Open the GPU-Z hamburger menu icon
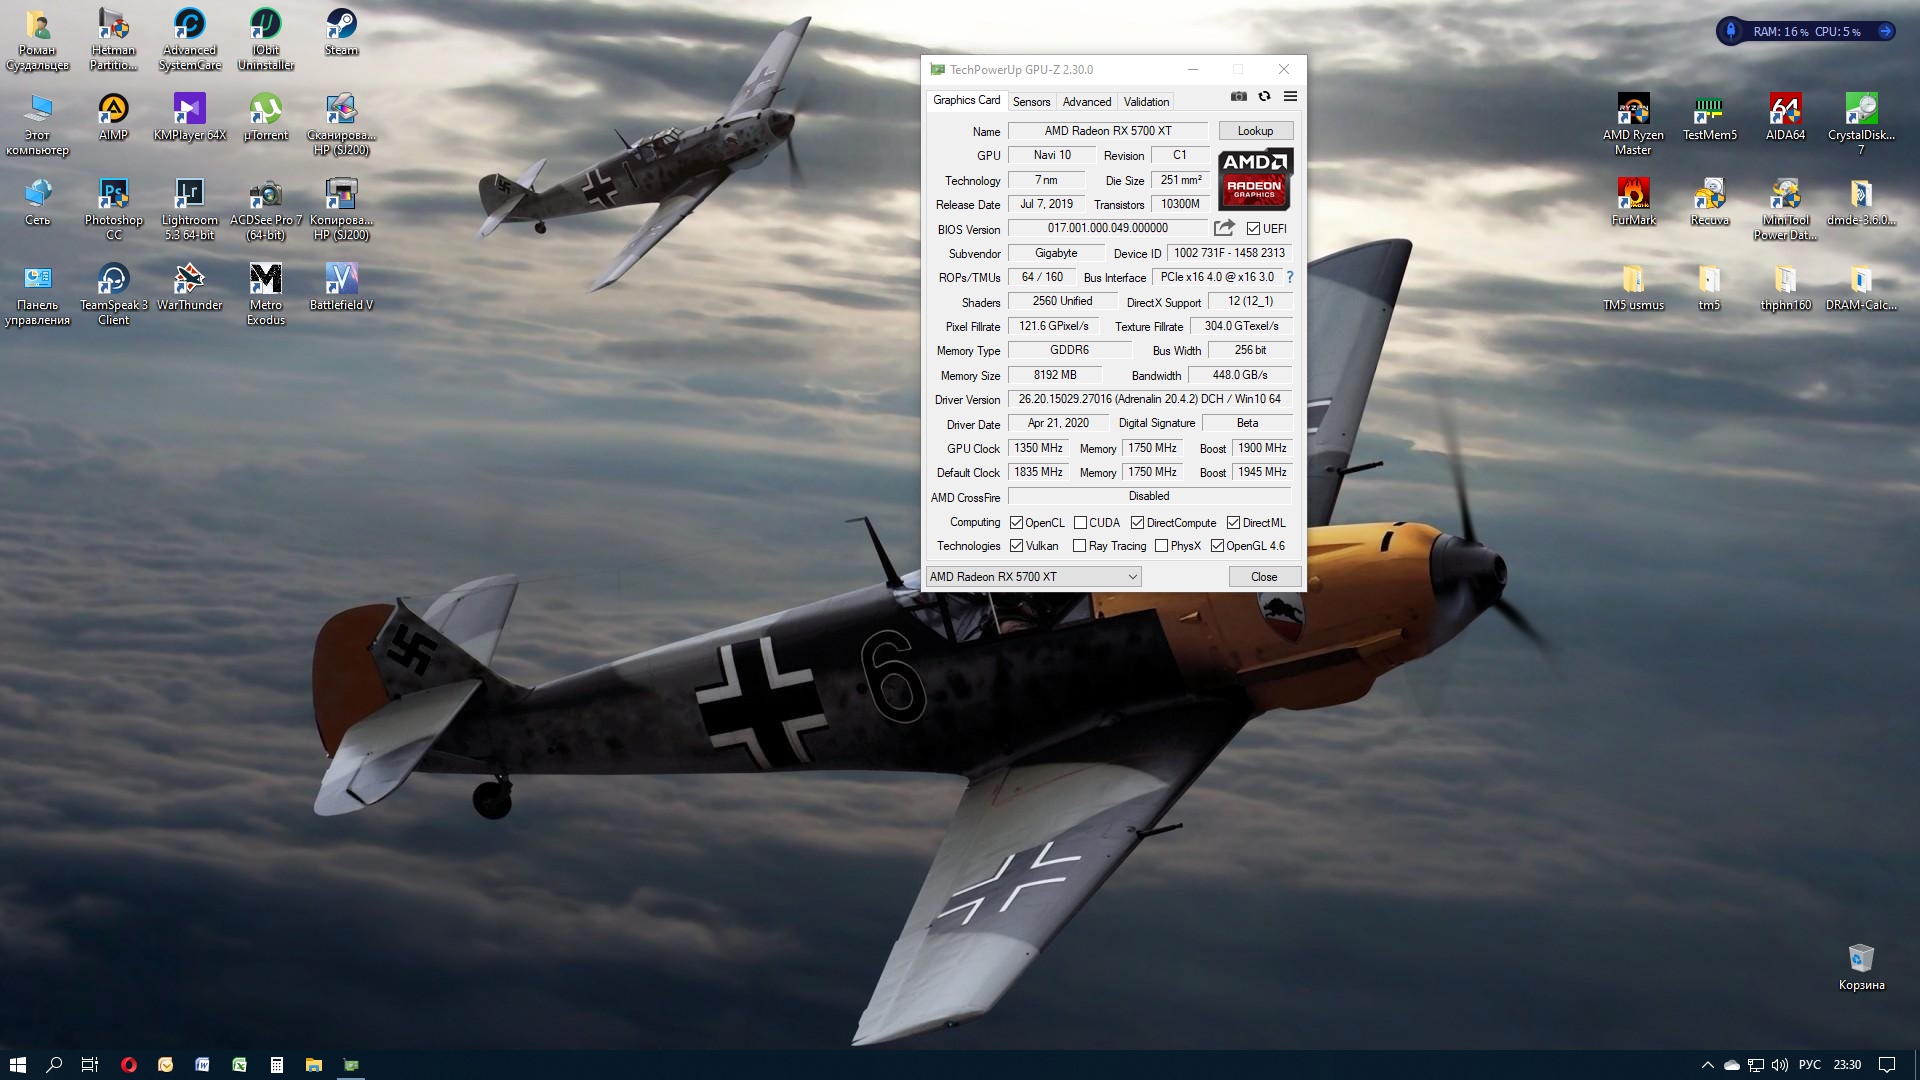1920x1080 pixels. tap(1290, 96)
